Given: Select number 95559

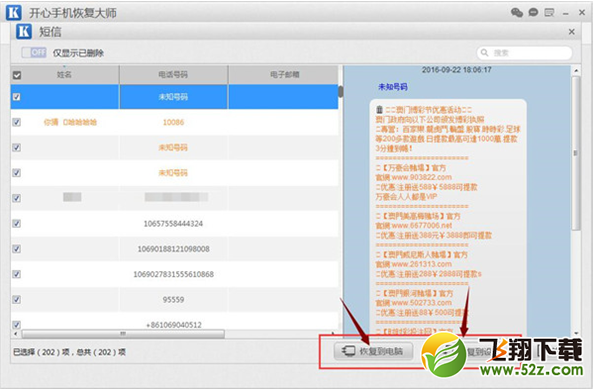Looking at the screenshot, I should pos(173,299).
